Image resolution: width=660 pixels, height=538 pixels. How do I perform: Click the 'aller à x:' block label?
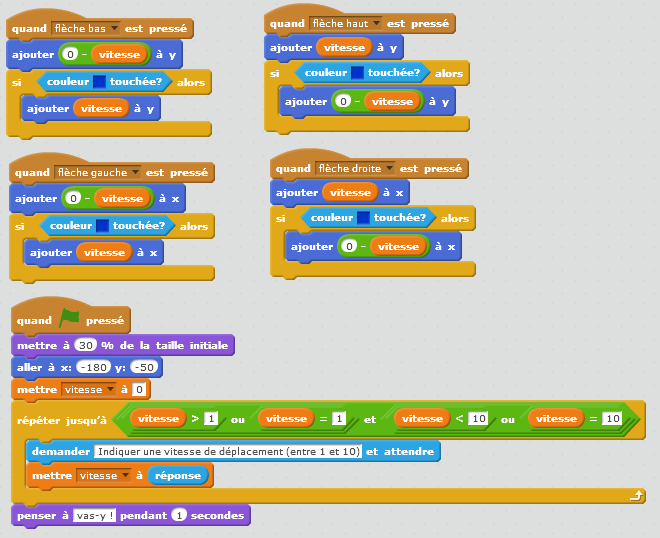pyautogui.click(x=44, y=368)
